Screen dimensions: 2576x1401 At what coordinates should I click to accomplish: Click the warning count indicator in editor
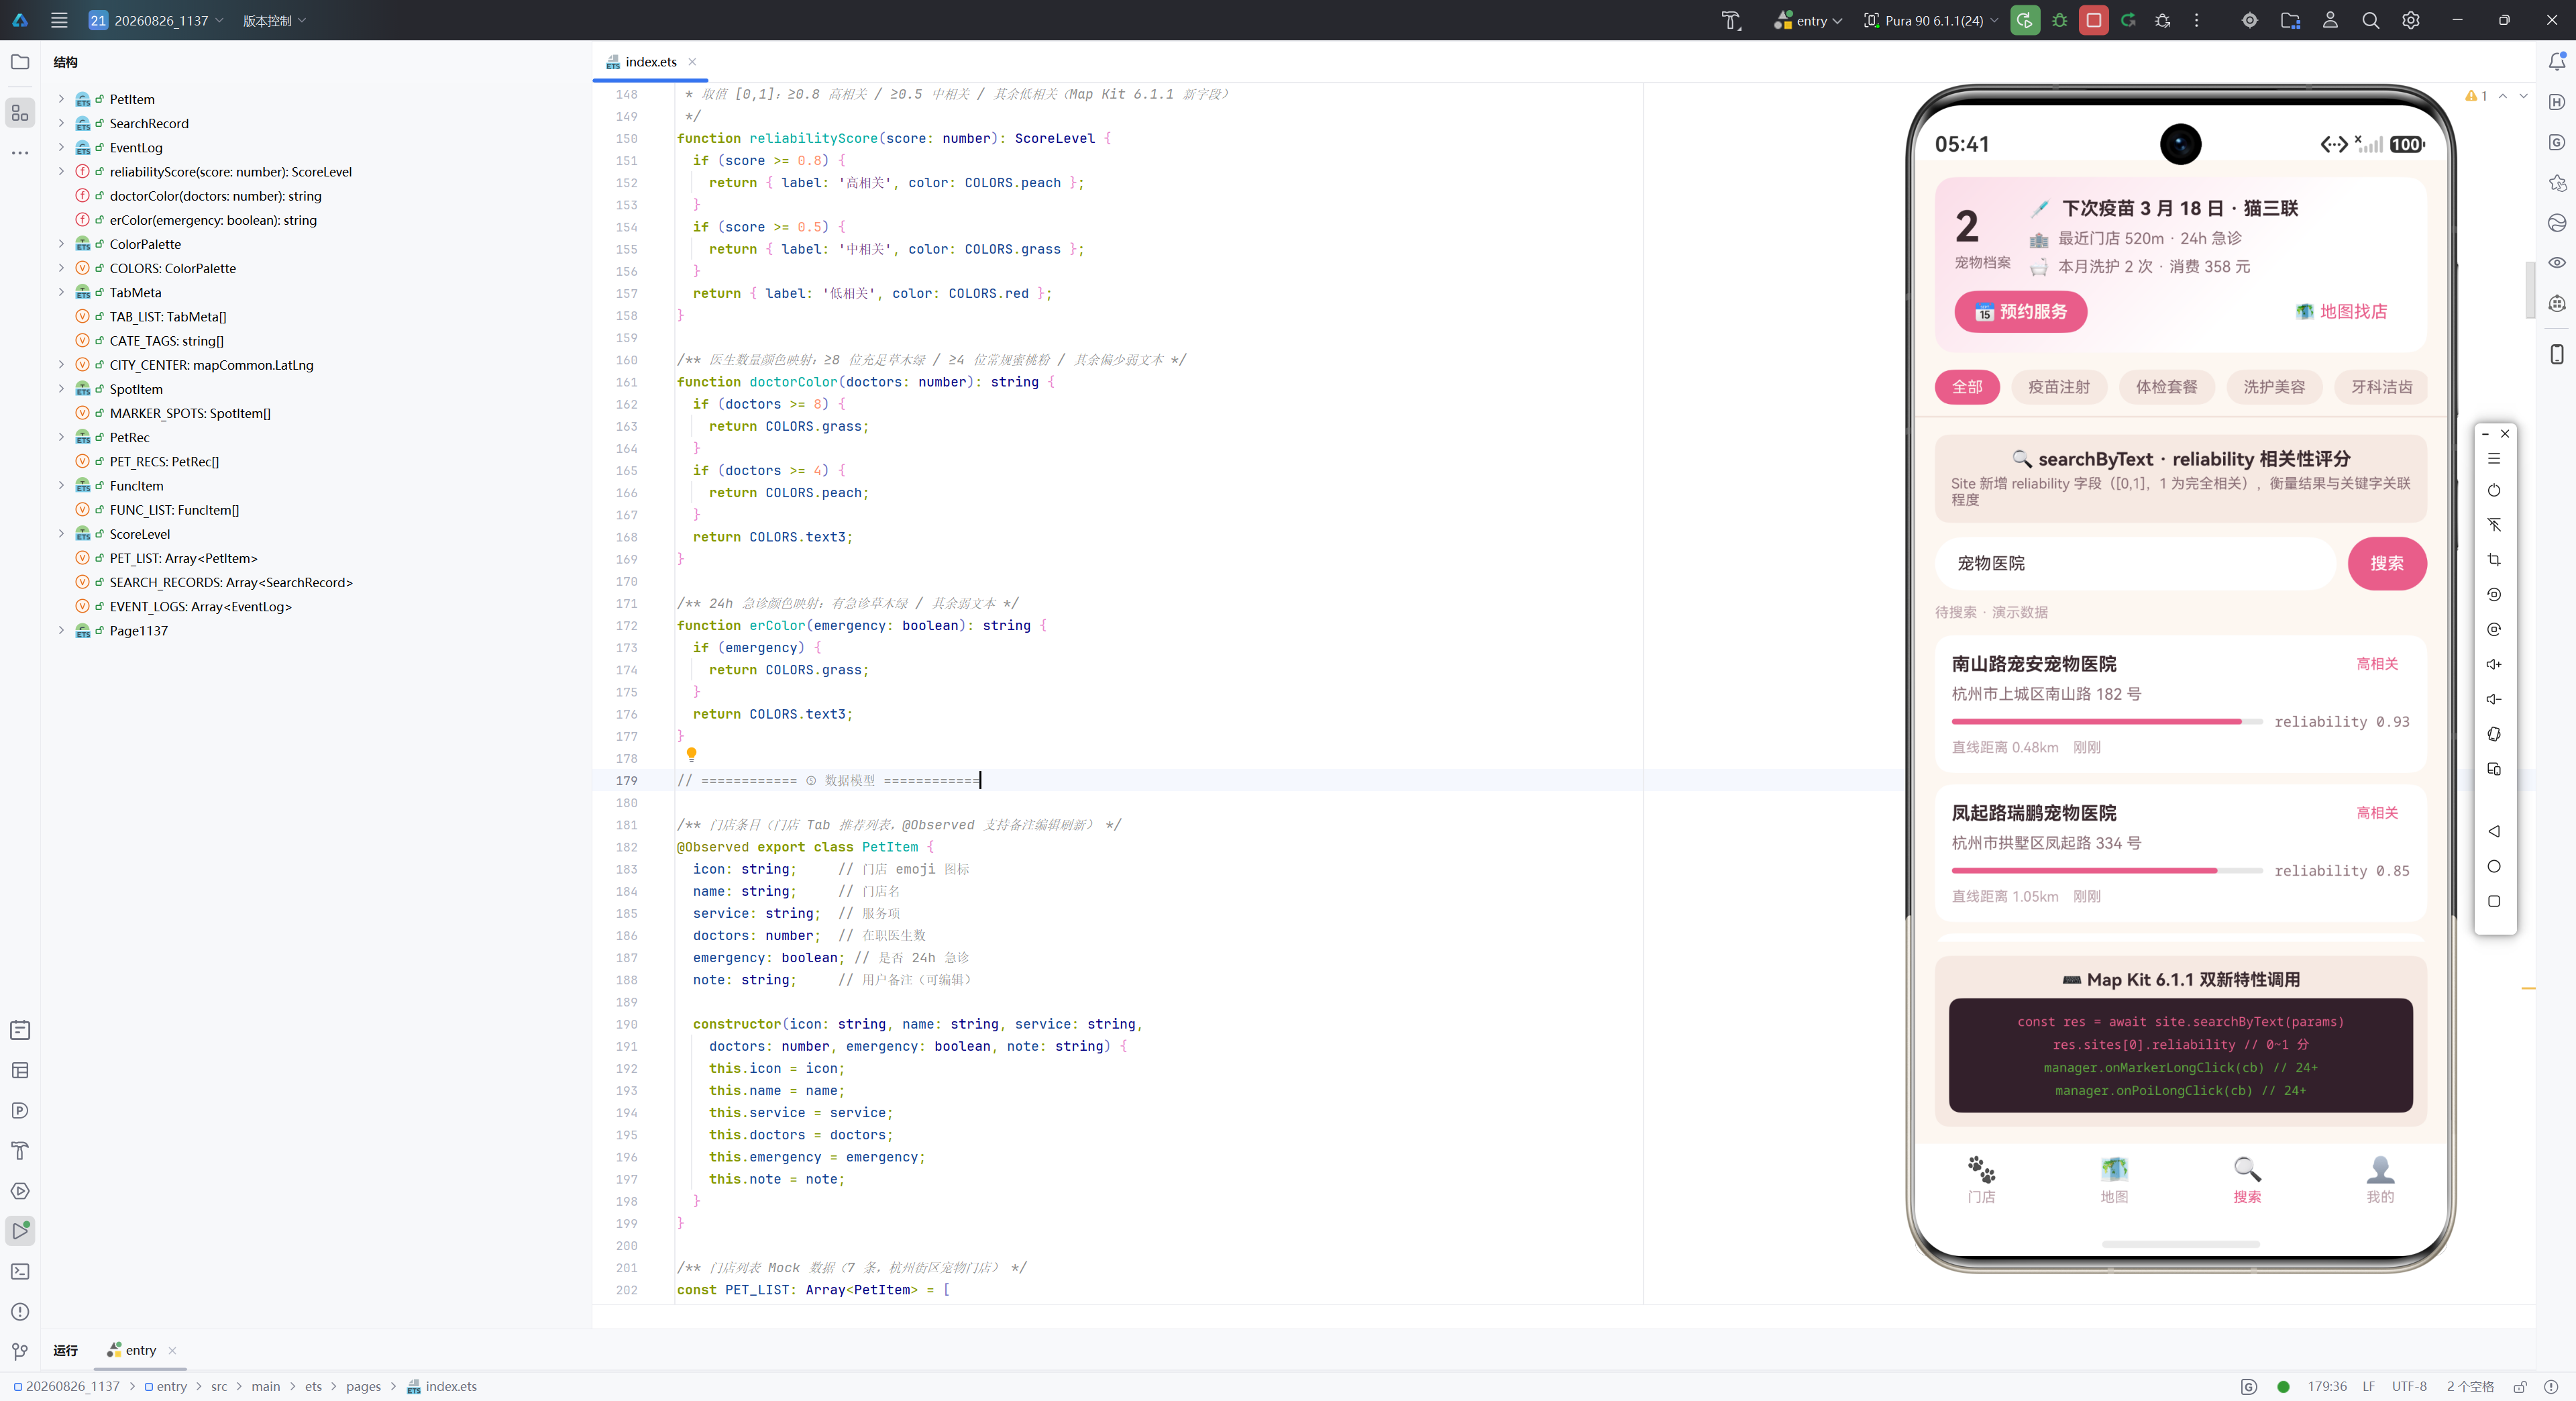[x=2476, y=96]
